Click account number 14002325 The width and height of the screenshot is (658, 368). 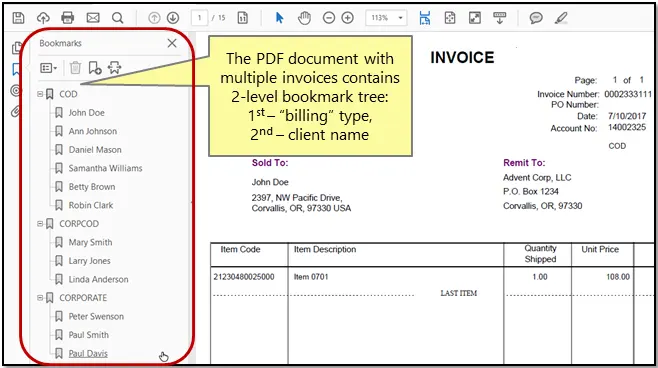coord(627,127)
